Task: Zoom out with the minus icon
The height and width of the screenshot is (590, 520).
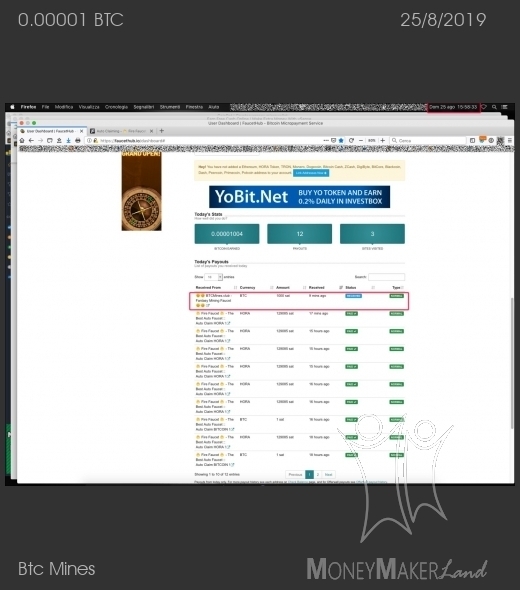Action: click(361, 140)
